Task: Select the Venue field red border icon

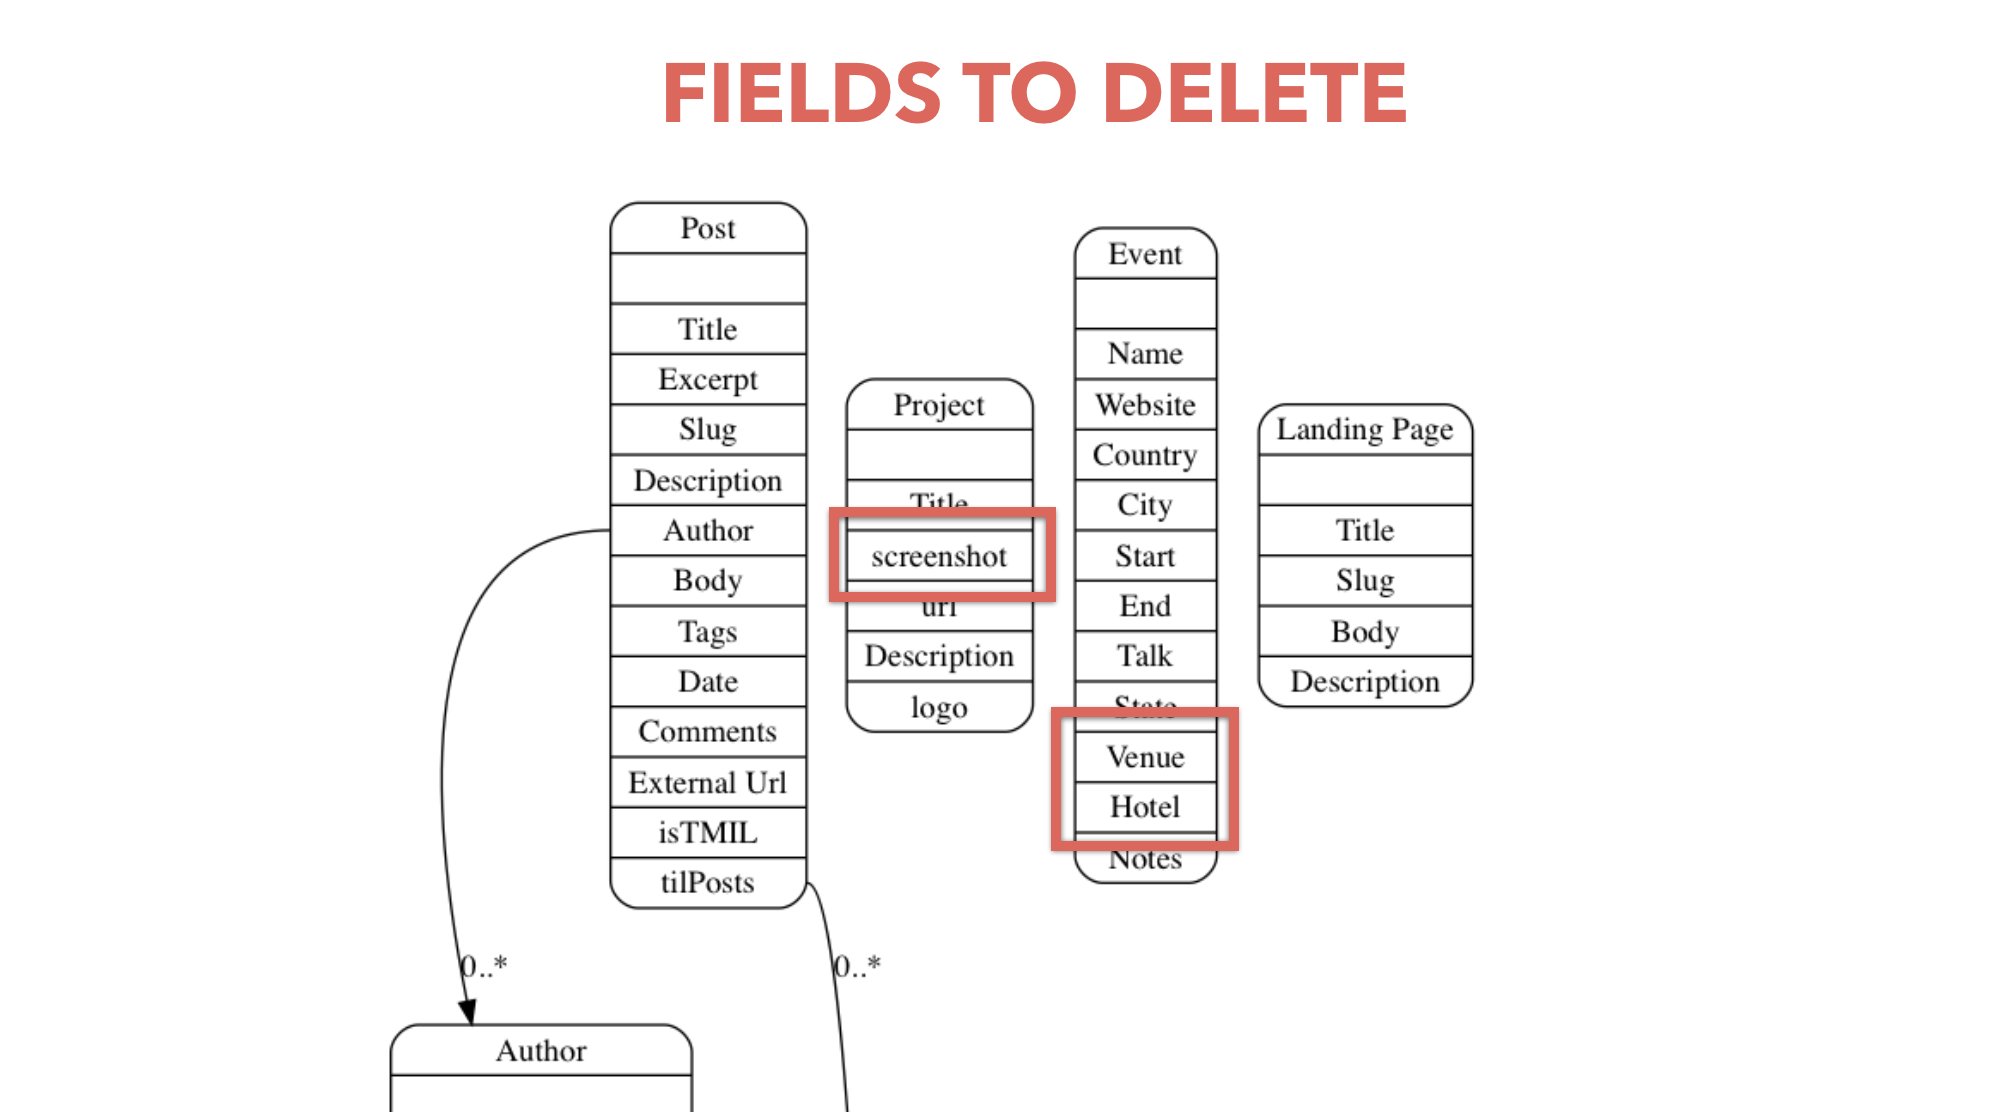Action: (x=1145, y=759)
